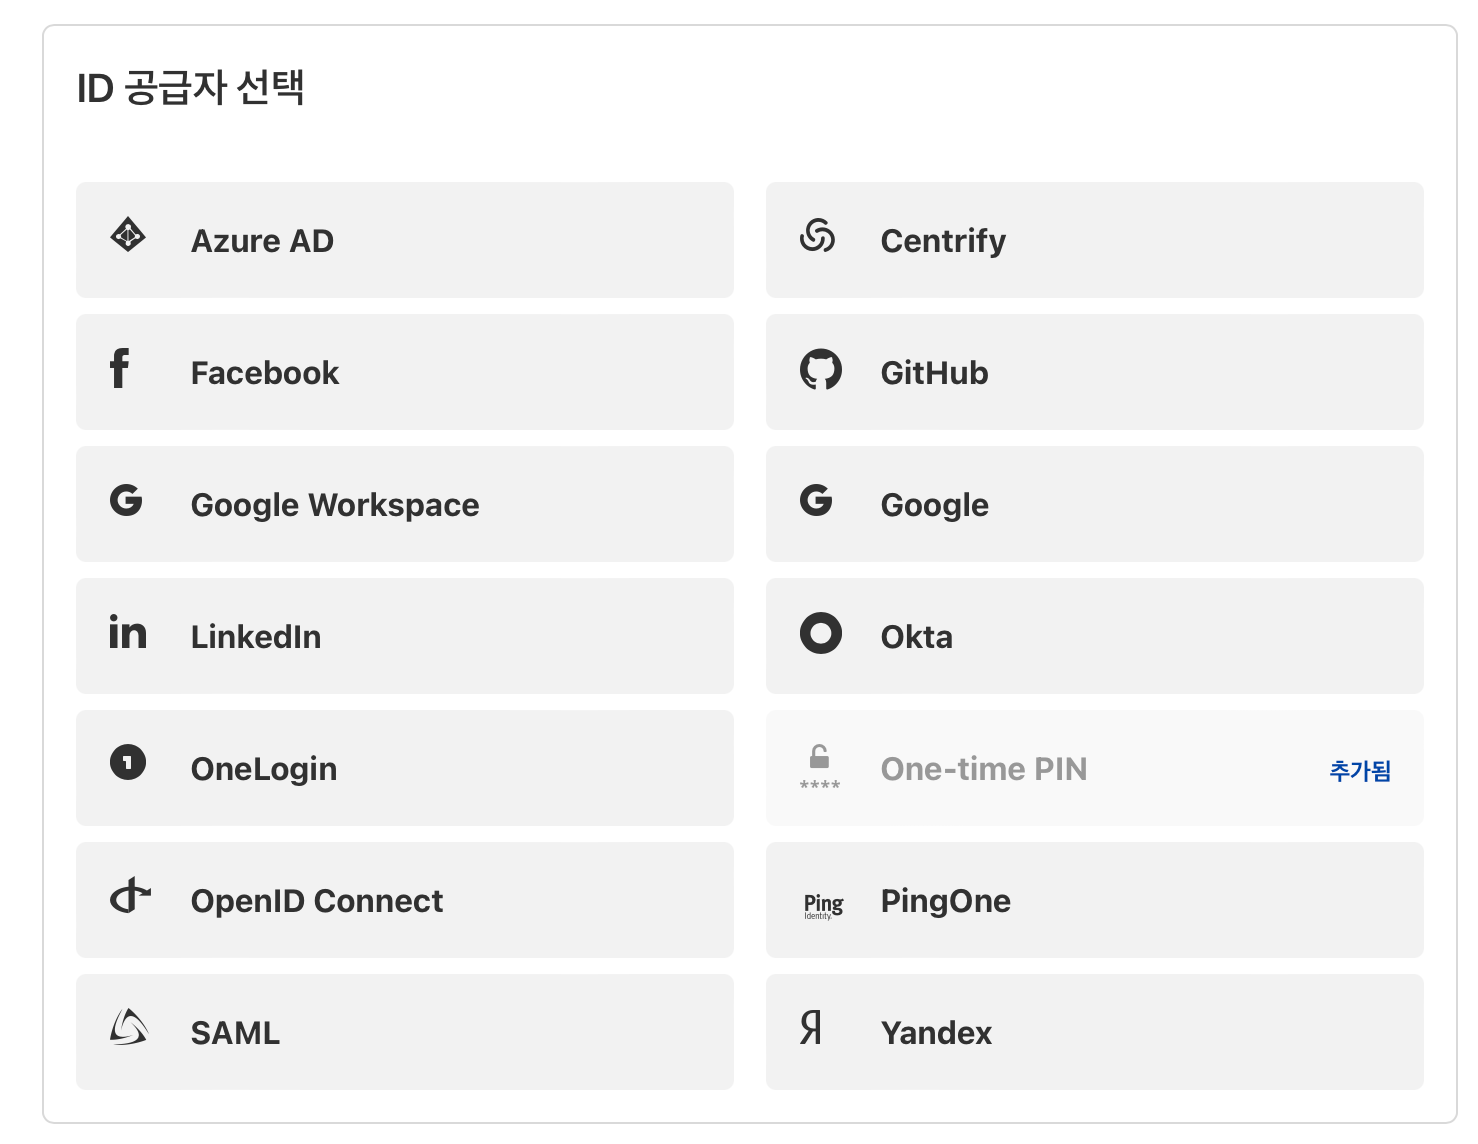The width and height of the screenshot is (1478, 1144).
Task: Click the One-time PIN lock icon
Action: point(820,766)
